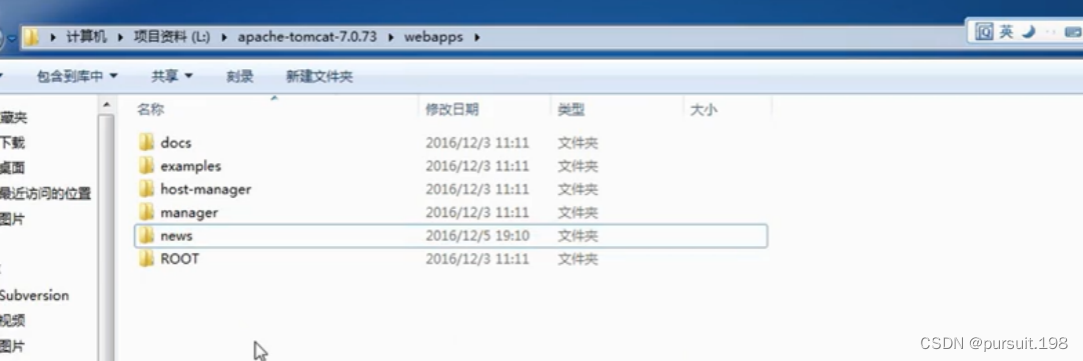Click the moon icon in IME bar

click(x=1028, y=32)
